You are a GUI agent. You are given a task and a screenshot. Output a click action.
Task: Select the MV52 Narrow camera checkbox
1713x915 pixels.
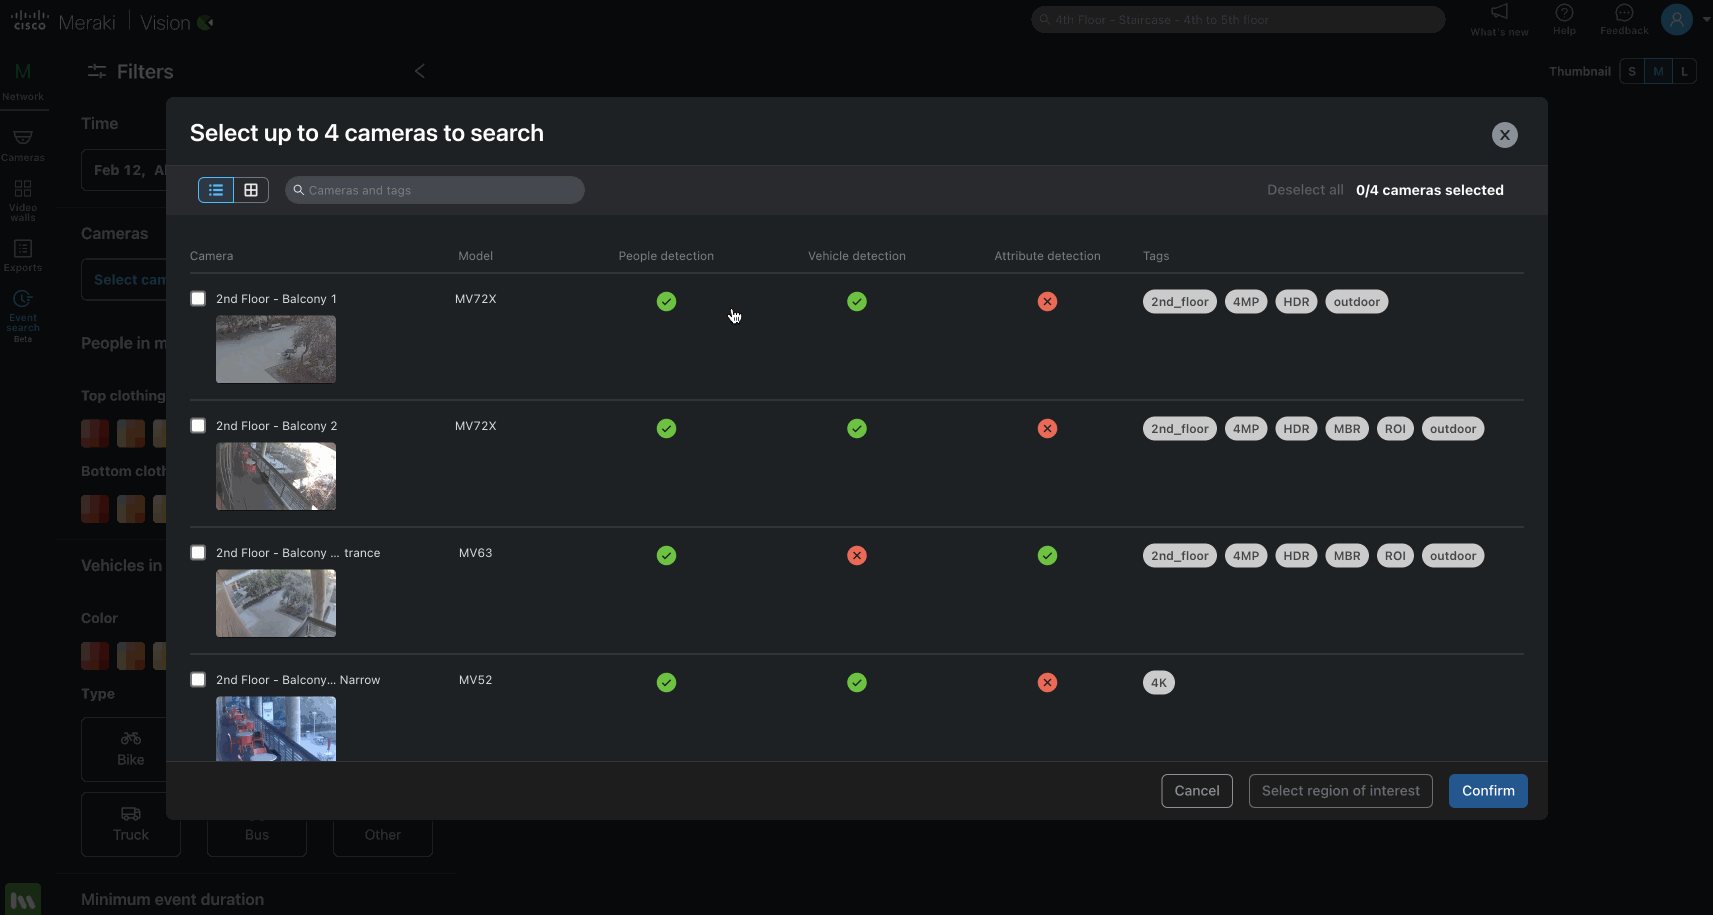(197, 679)
